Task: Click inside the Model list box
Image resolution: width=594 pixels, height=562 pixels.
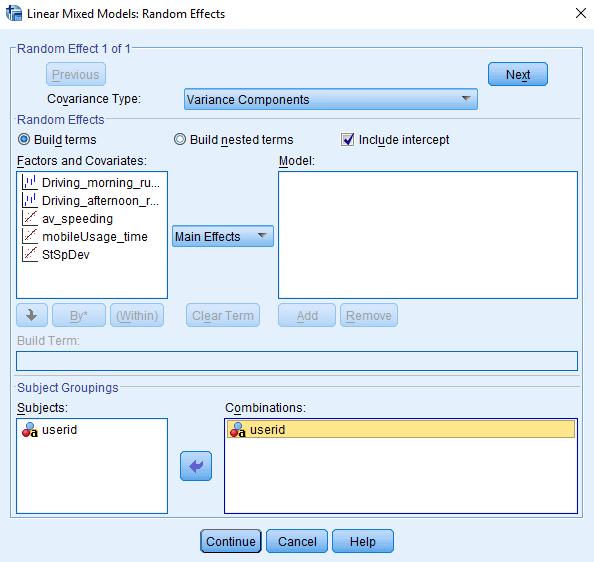Action: coord(428,235)
